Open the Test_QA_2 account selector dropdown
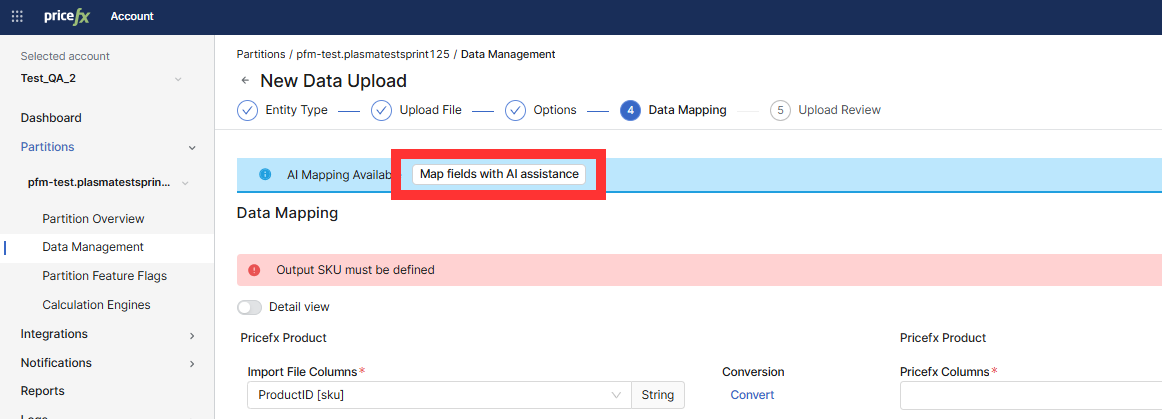The height and width of the screenshot is (419, 1162). click(x=178, y=78)
